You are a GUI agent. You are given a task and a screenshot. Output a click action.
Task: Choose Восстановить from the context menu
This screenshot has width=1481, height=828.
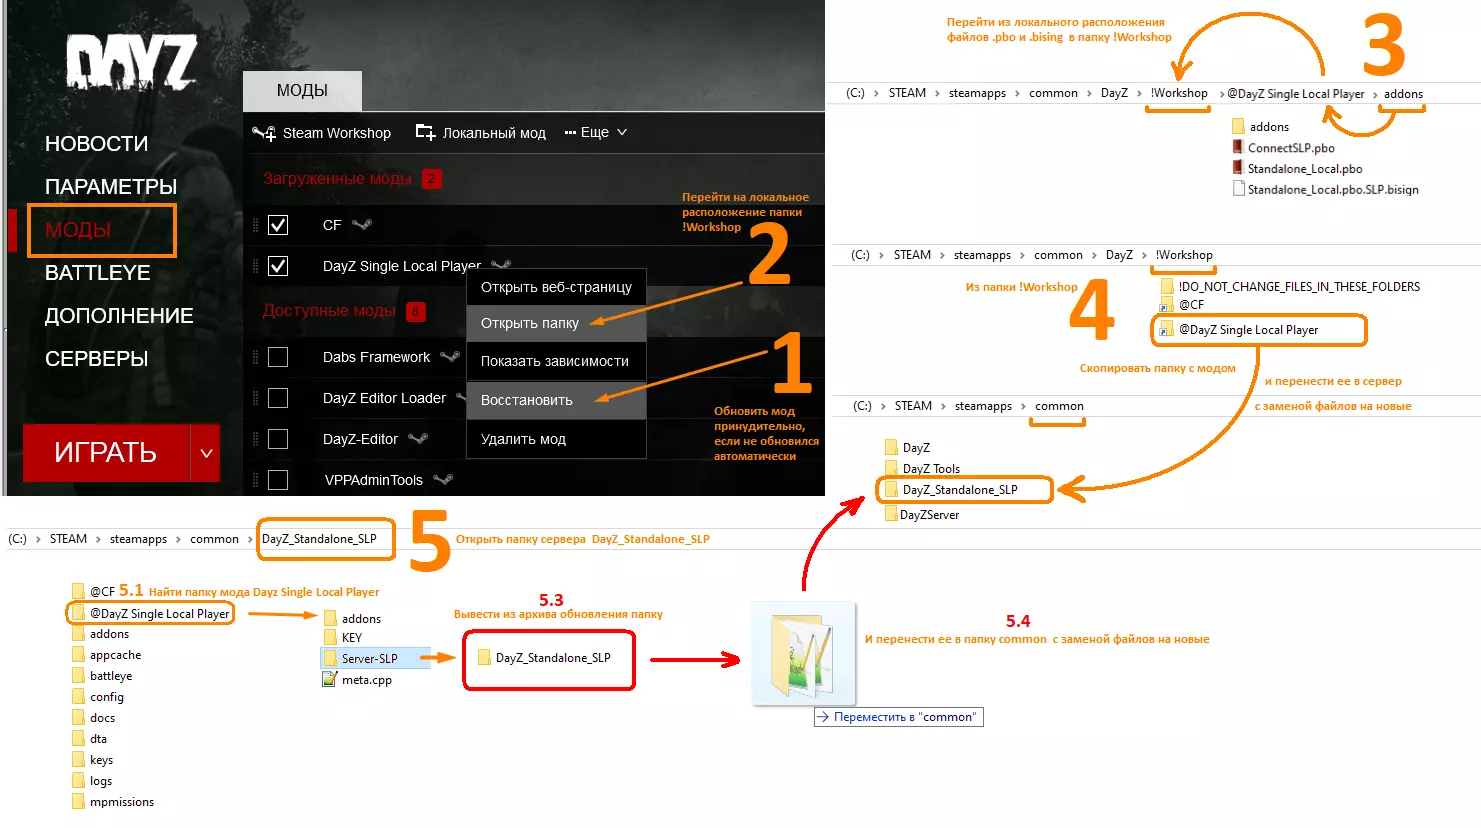[556, 400]
